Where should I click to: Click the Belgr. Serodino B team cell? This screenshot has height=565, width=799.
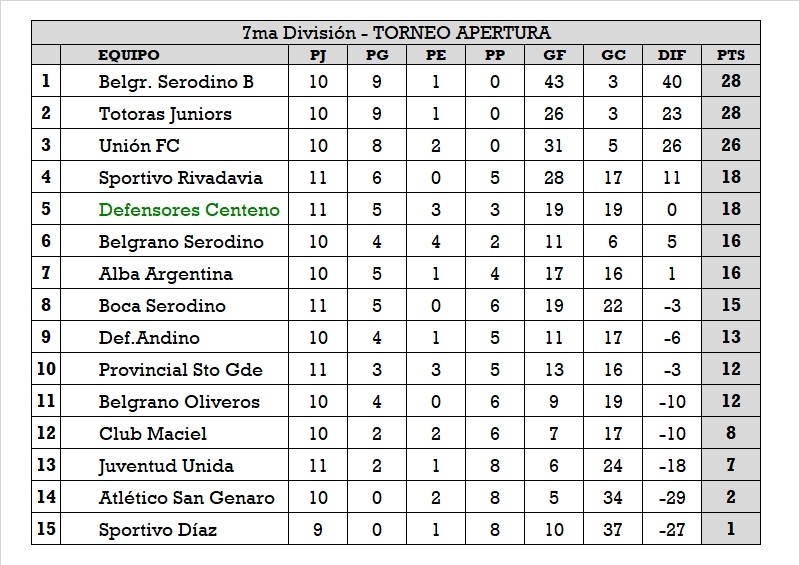click(x=177, y=82)
